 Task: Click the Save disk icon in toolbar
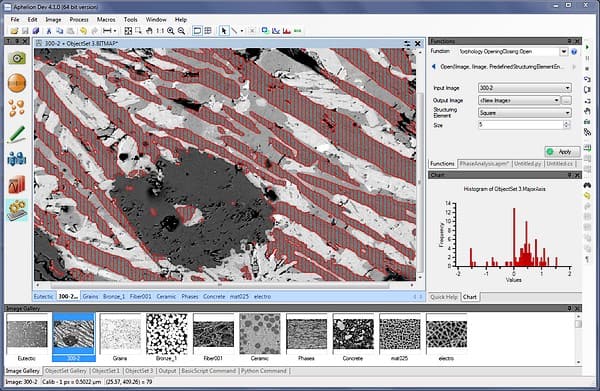click(25, 31)
